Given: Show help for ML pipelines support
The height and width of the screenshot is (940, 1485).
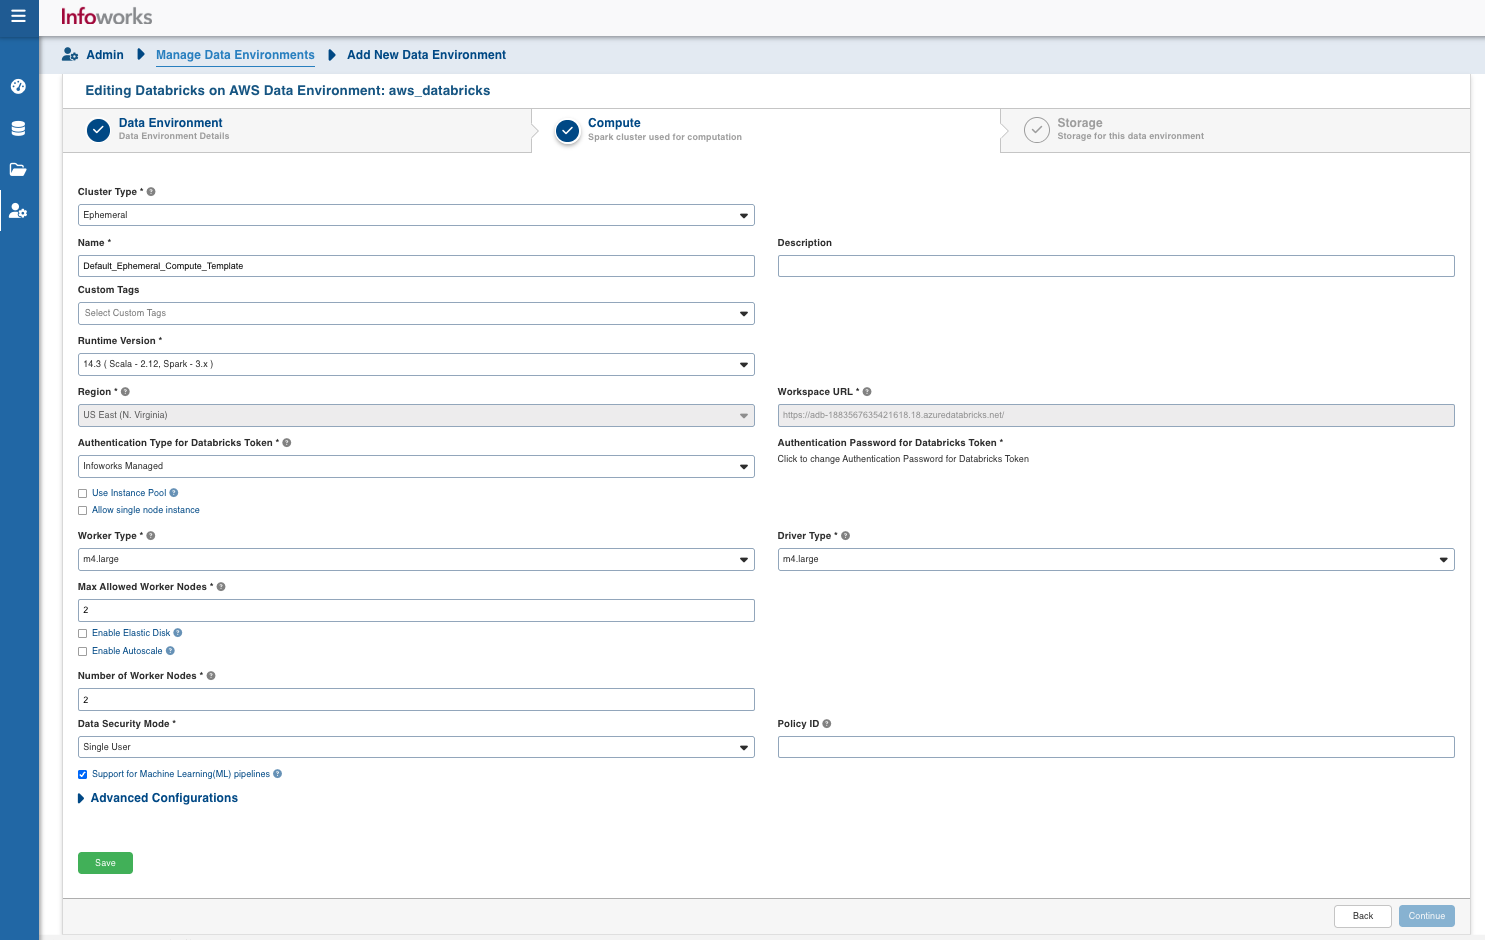Looking at the screenshot, I should pyautogui.click(x=278, y=774).
